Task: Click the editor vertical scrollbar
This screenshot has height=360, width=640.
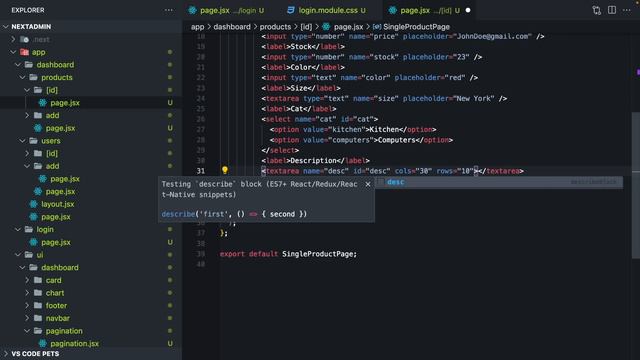Action: tap(636, 185)
